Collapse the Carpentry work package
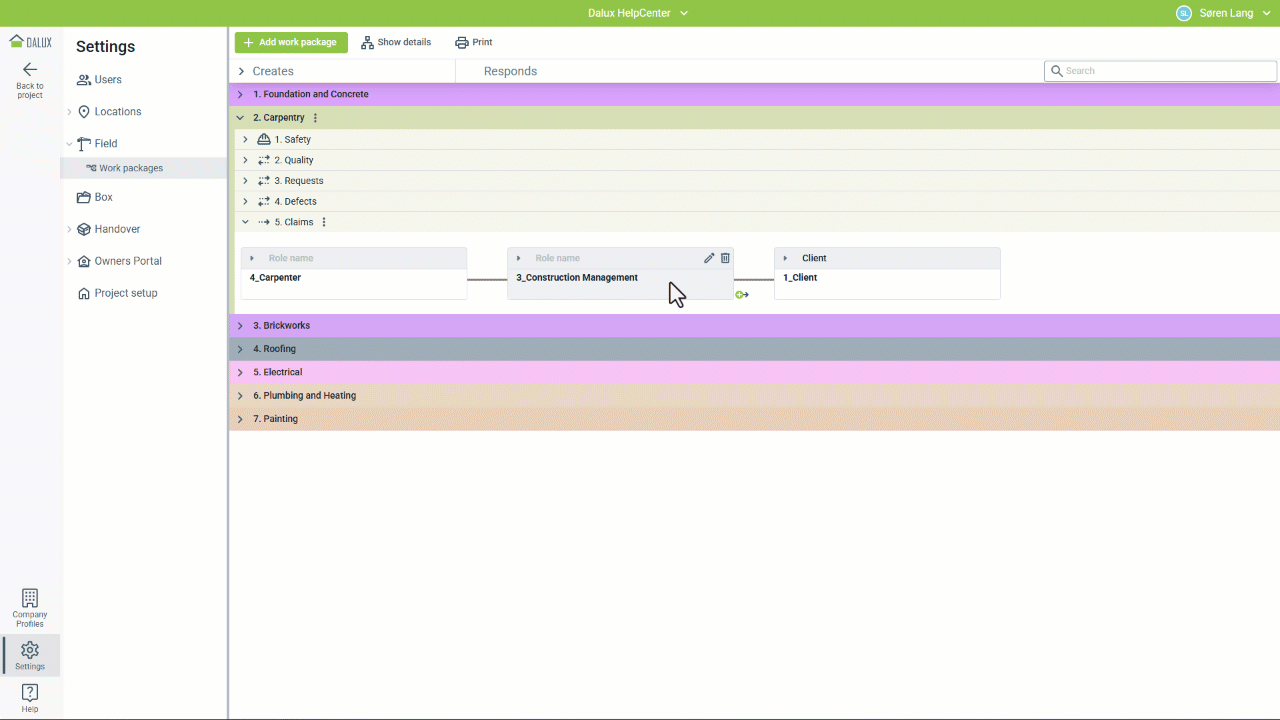 240,118
